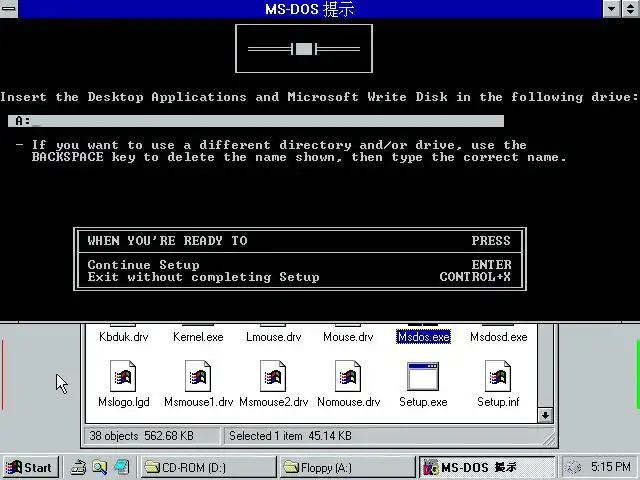Viewport: 640px width, 480px height.
Task: Select the Msdosd.exe file name
Action: [498, 337]
